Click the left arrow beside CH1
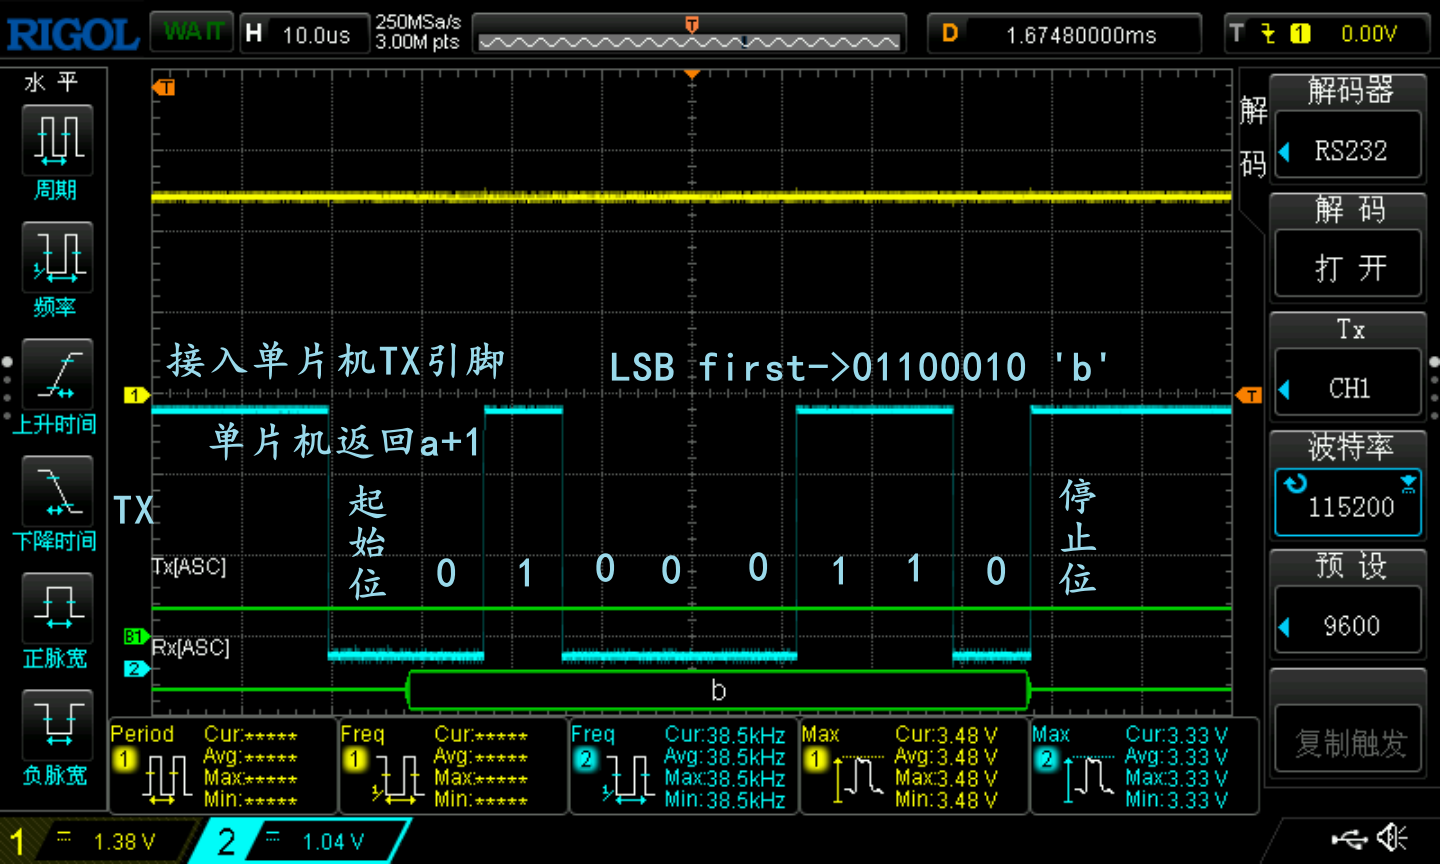This screenshot has height=864, width=1440. click(x=1285, y=389)
